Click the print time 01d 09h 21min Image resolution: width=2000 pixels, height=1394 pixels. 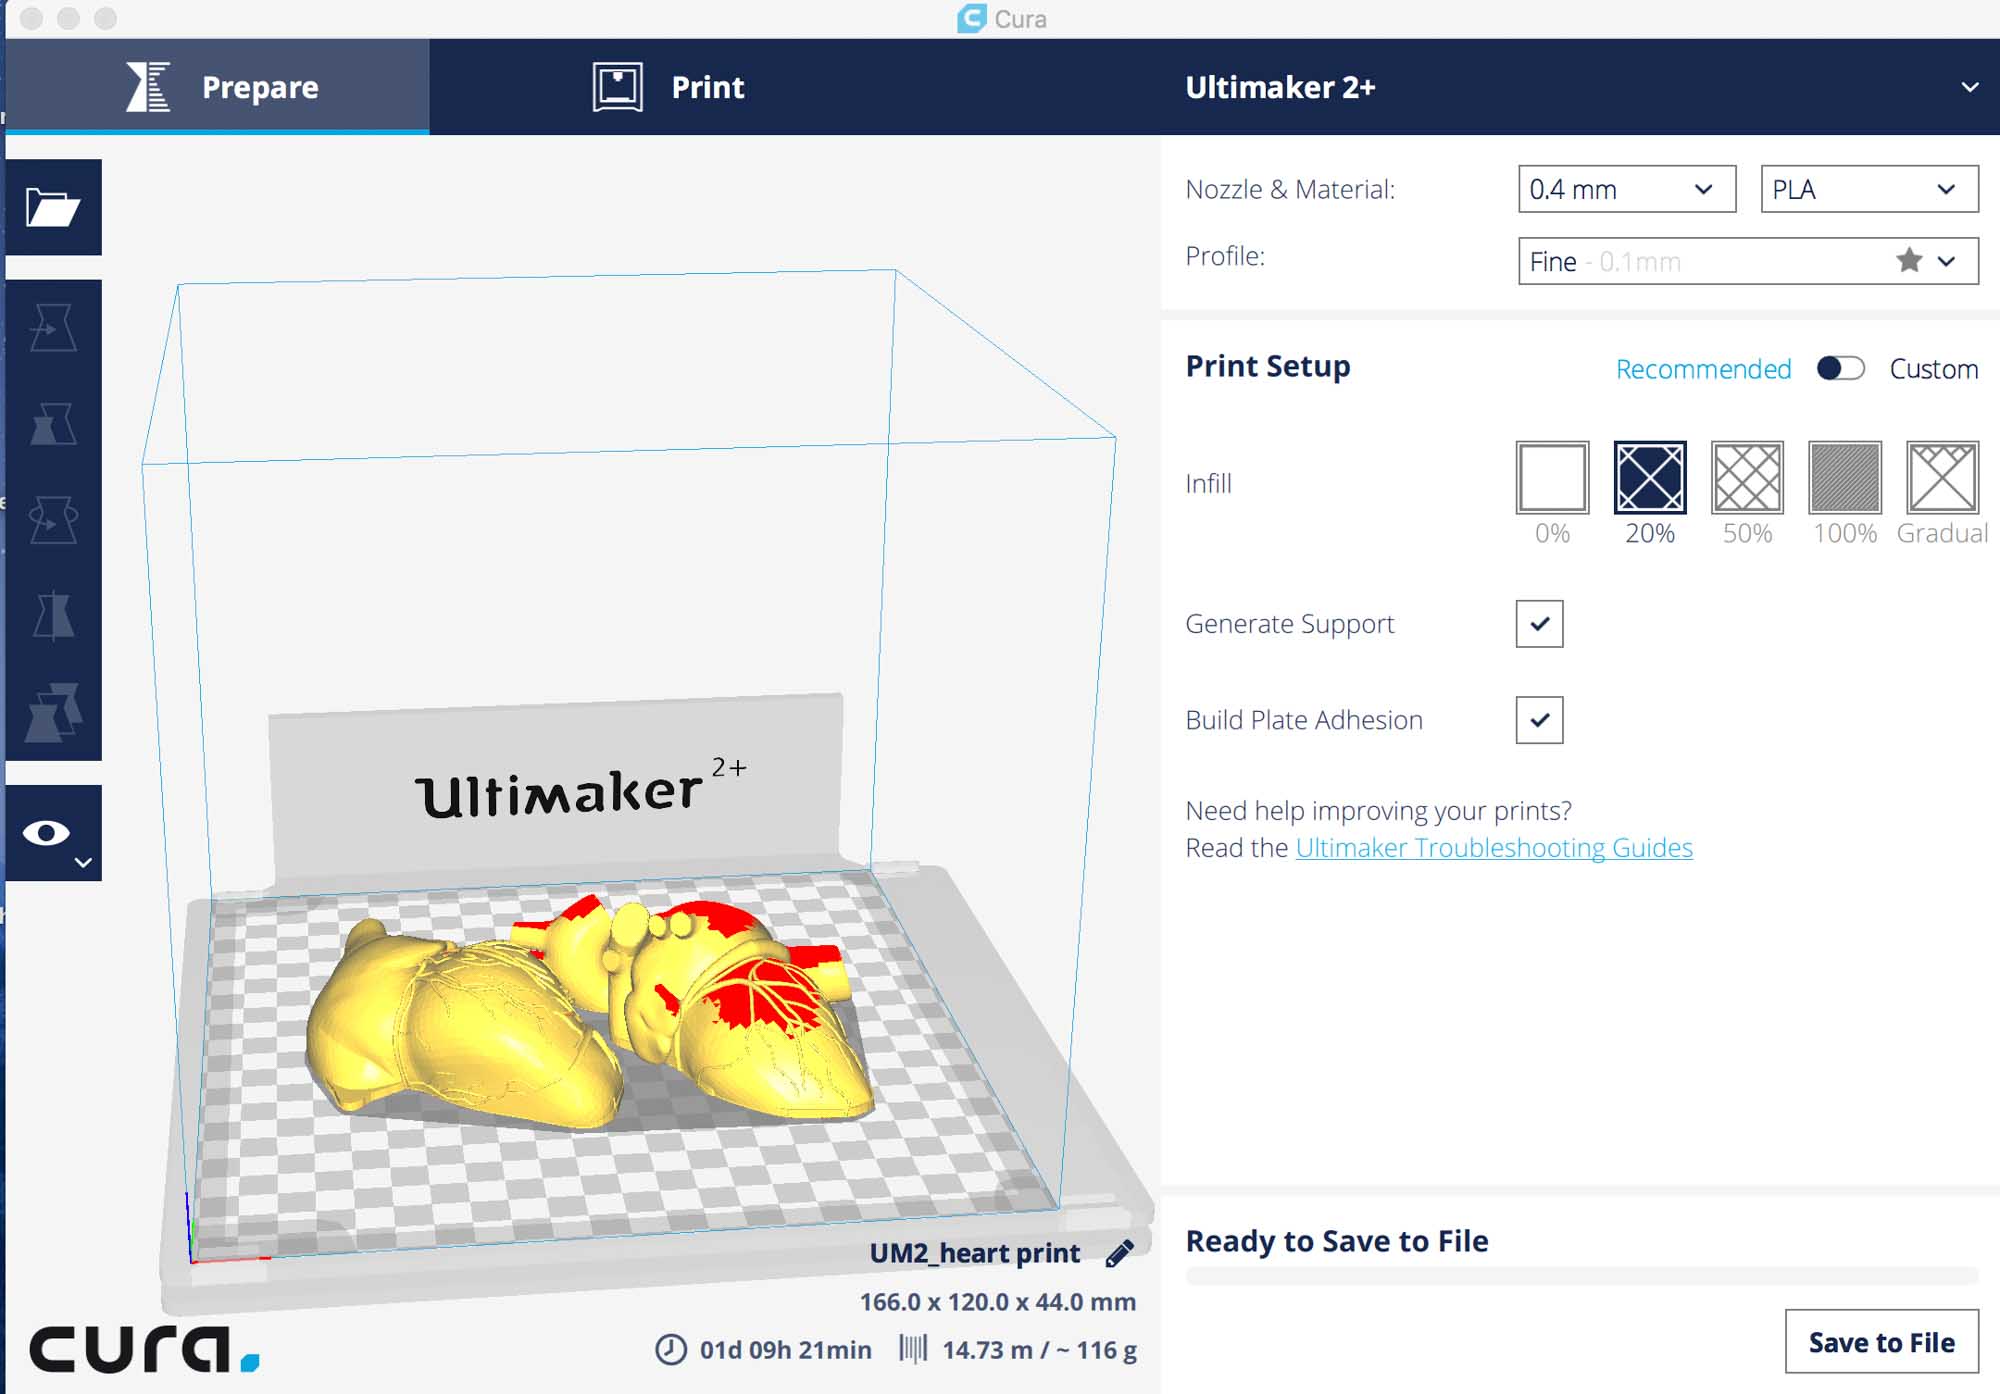[786, 1350]
